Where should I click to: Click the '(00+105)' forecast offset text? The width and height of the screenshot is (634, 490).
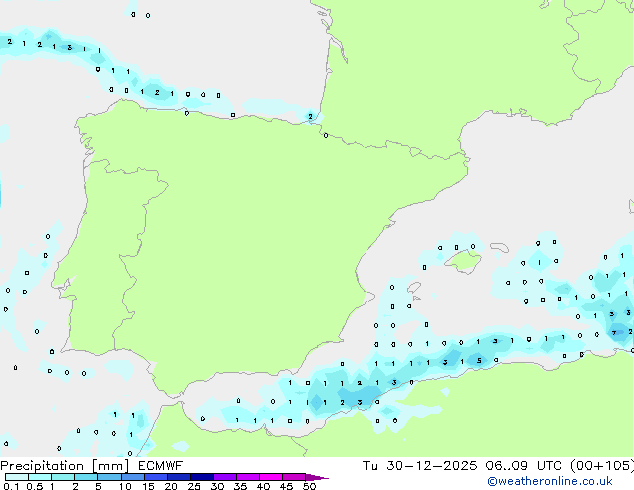click(602, 466)
